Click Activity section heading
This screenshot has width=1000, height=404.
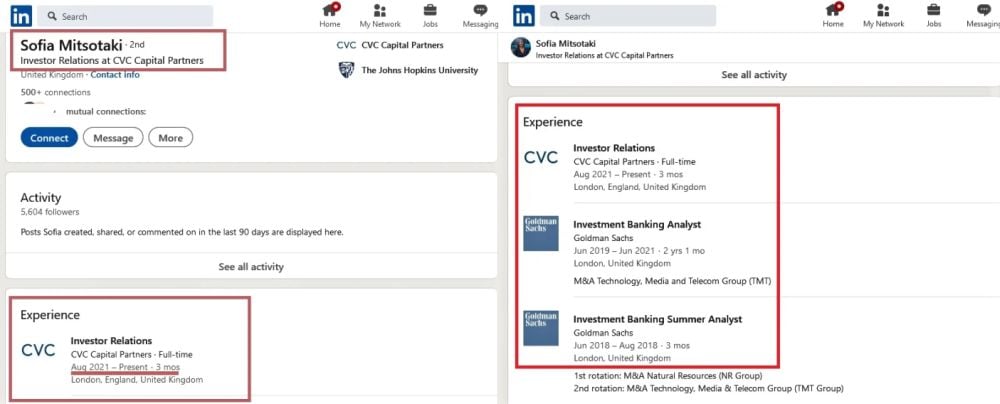click(x=41, y=198)
